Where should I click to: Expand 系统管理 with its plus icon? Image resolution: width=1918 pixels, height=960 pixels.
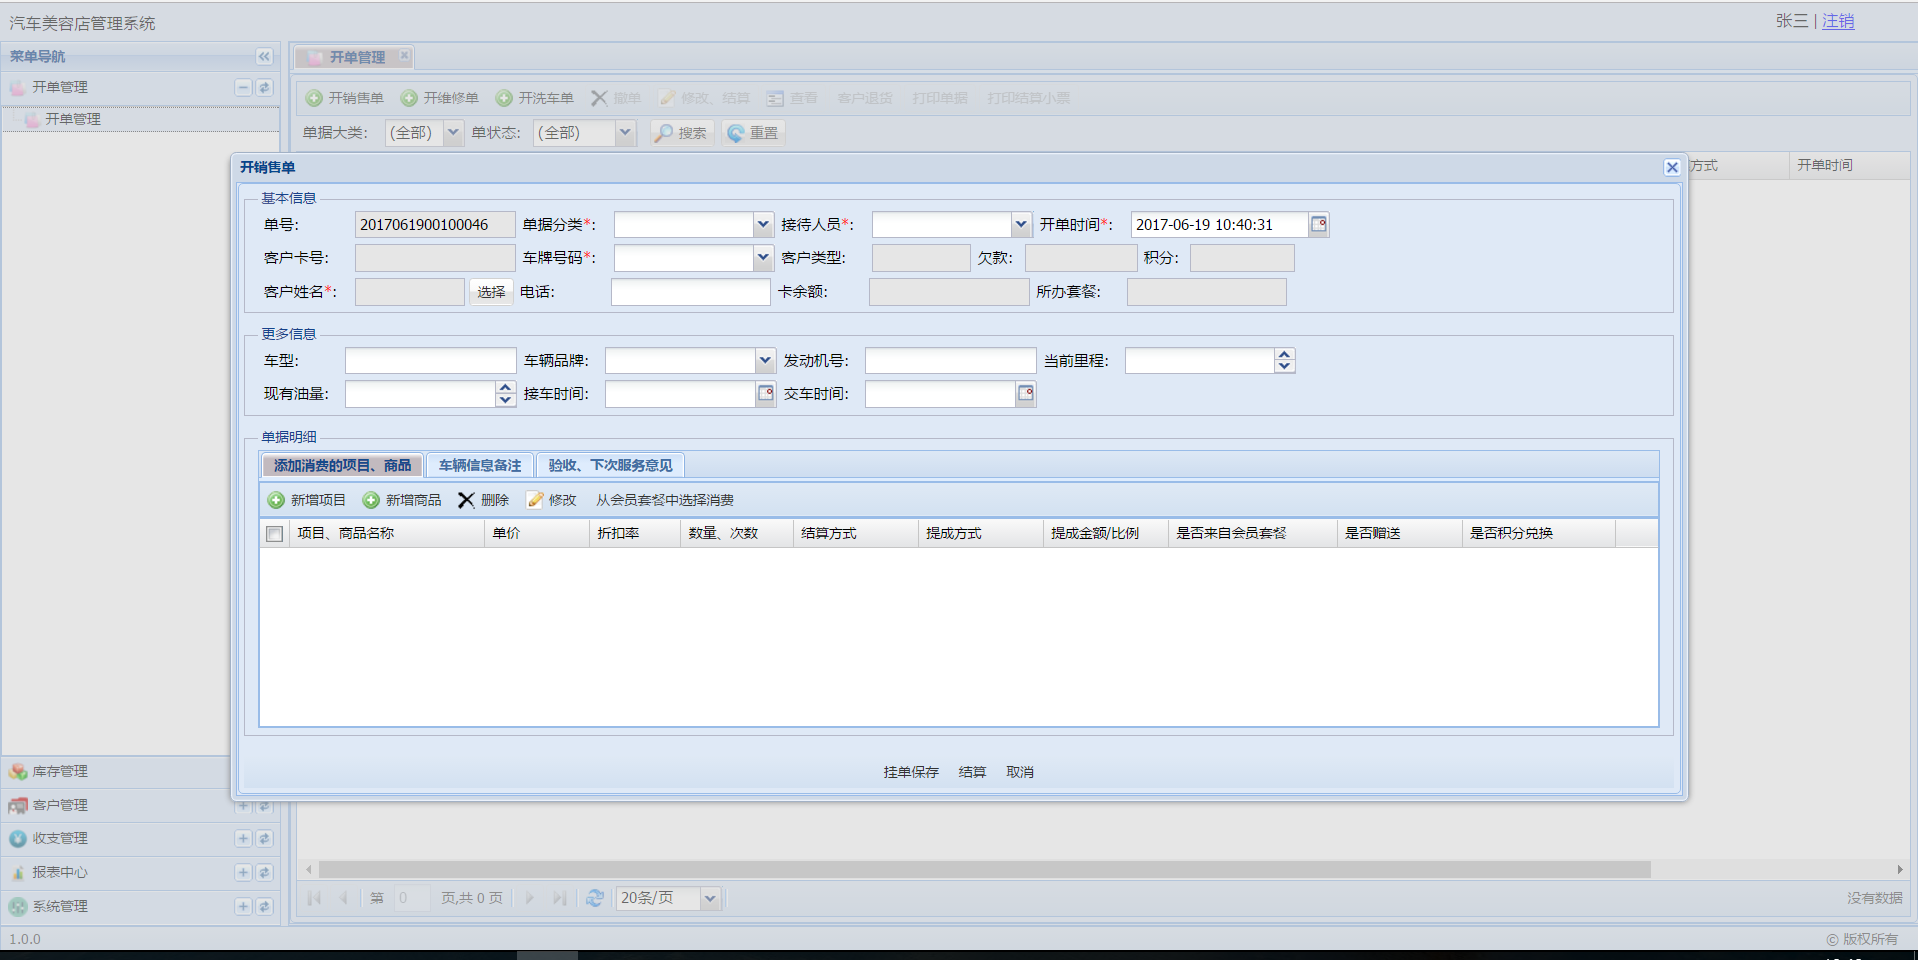(243, 906)
